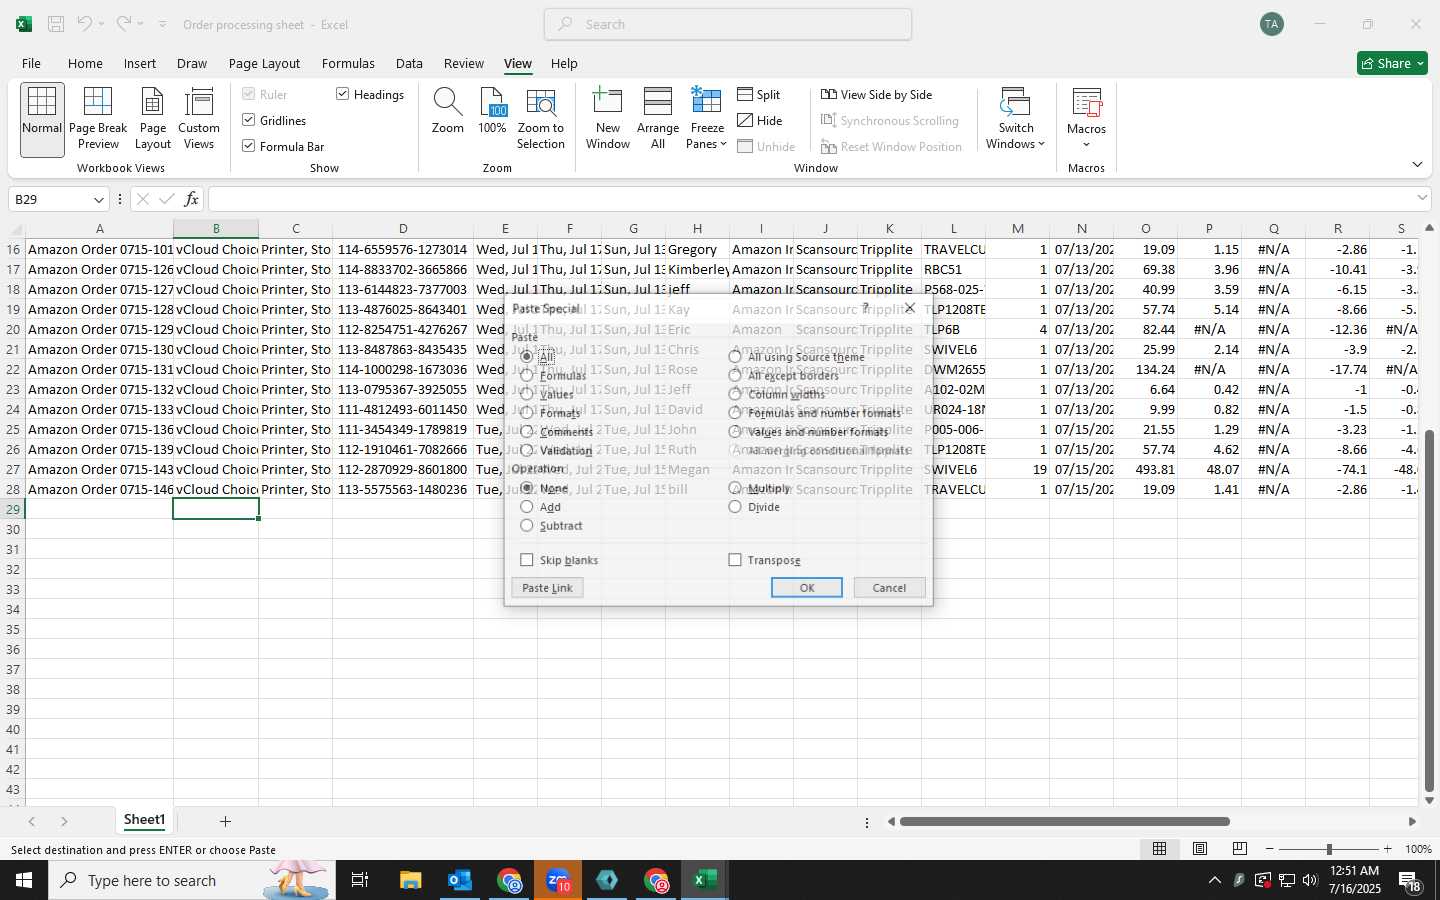Open Windows Start menu
The width and height of the screenshot is (1440, 900).
(x=24, y=880)
